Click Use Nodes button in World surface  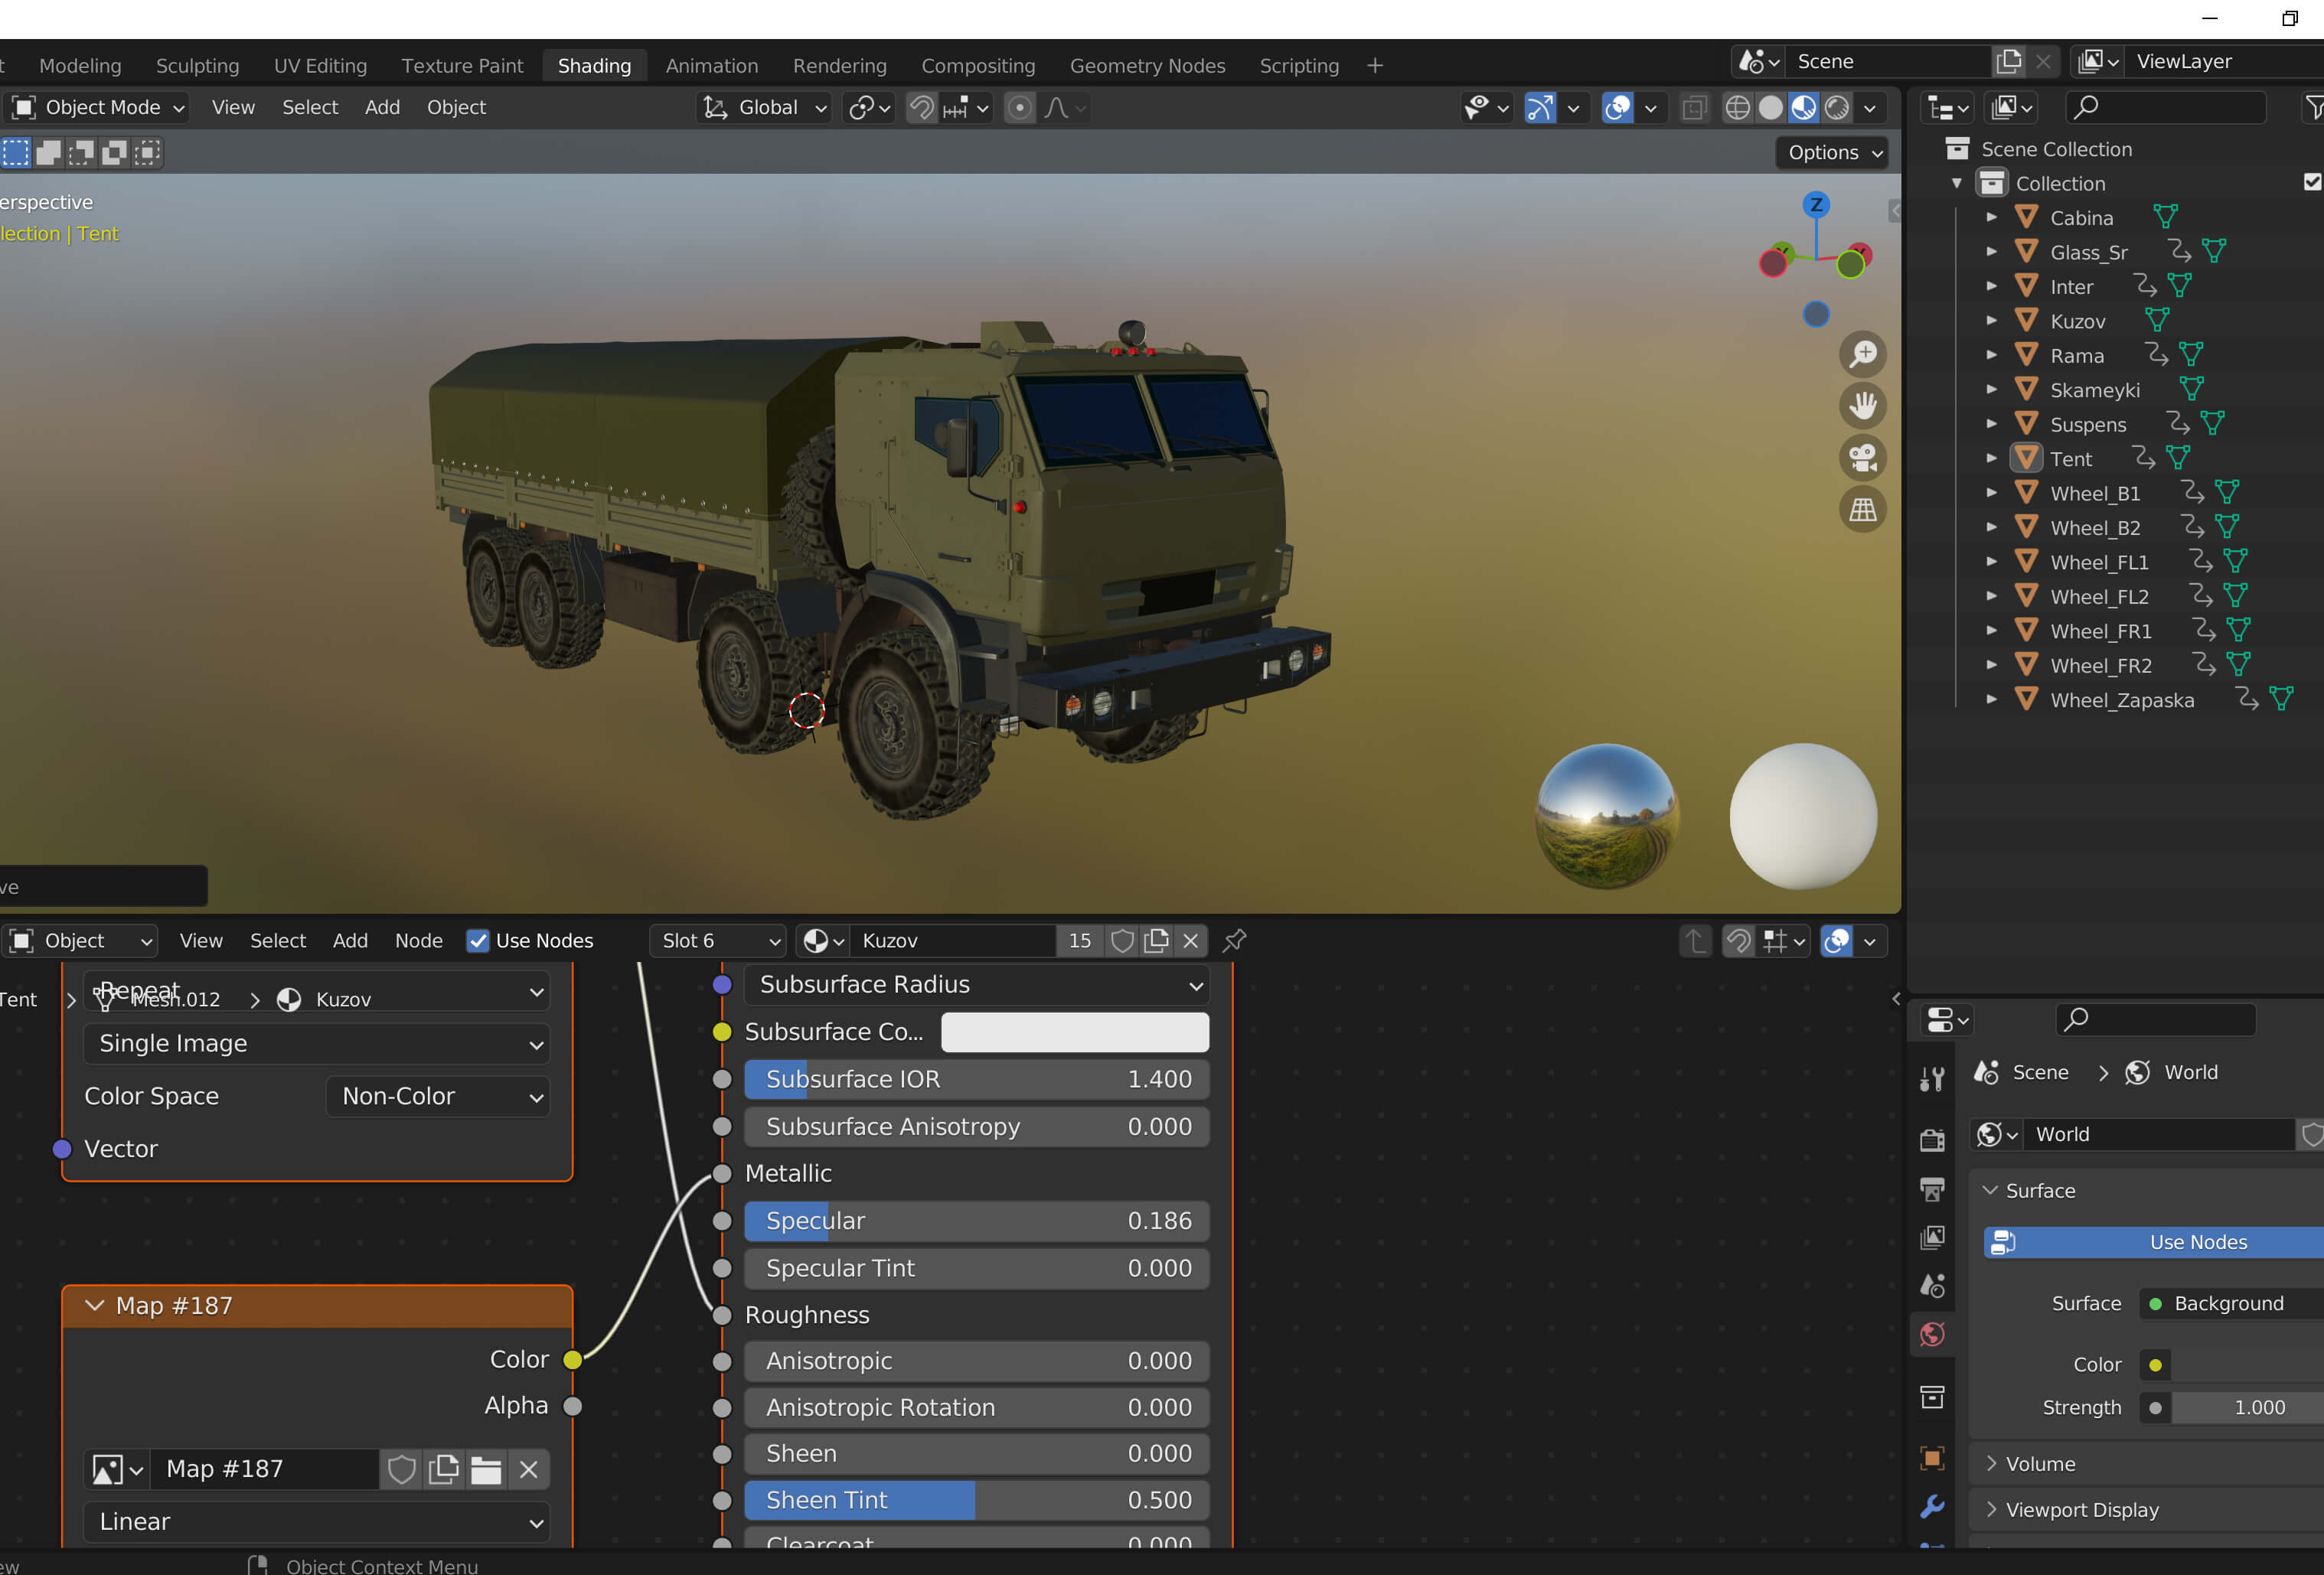click(x=2154, y=1242)
